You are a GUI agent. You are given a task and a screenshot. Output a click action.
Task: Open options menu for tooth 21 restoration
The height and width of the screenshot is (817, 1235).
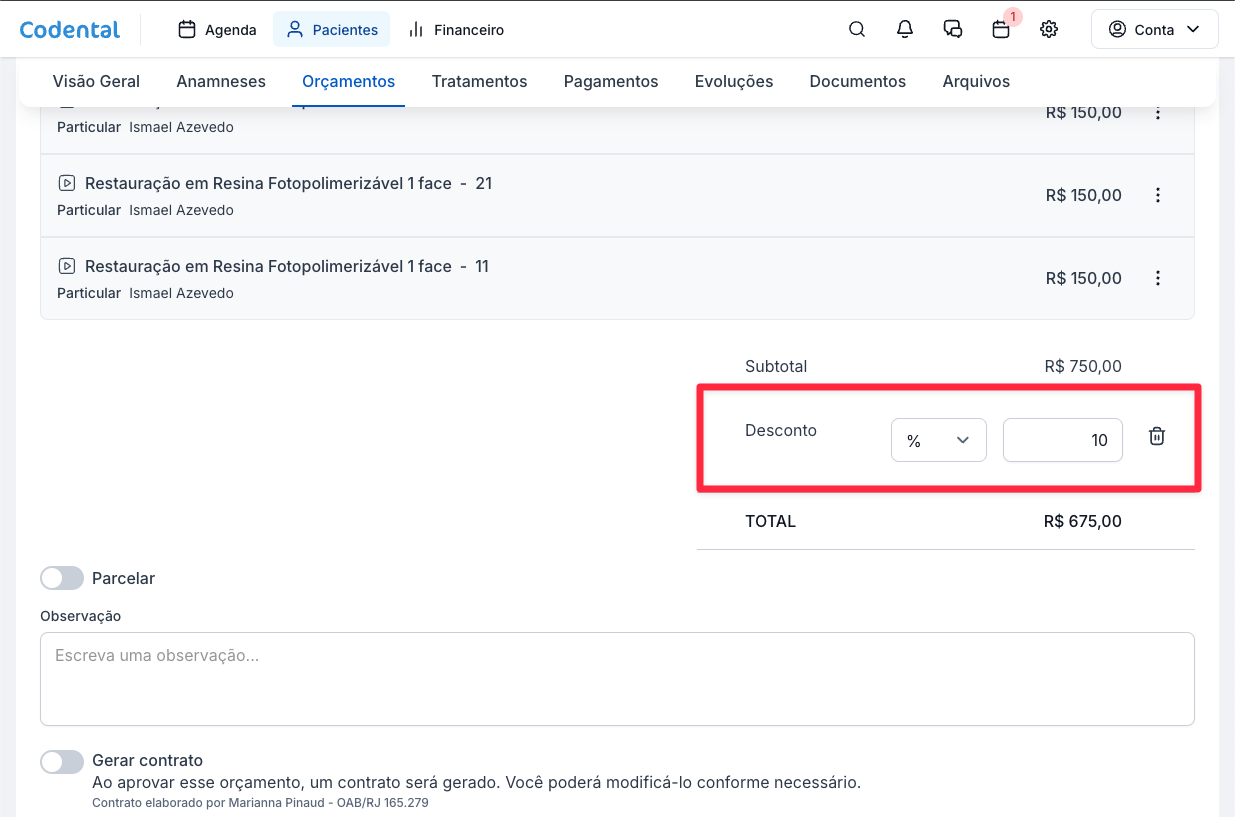1158,196
